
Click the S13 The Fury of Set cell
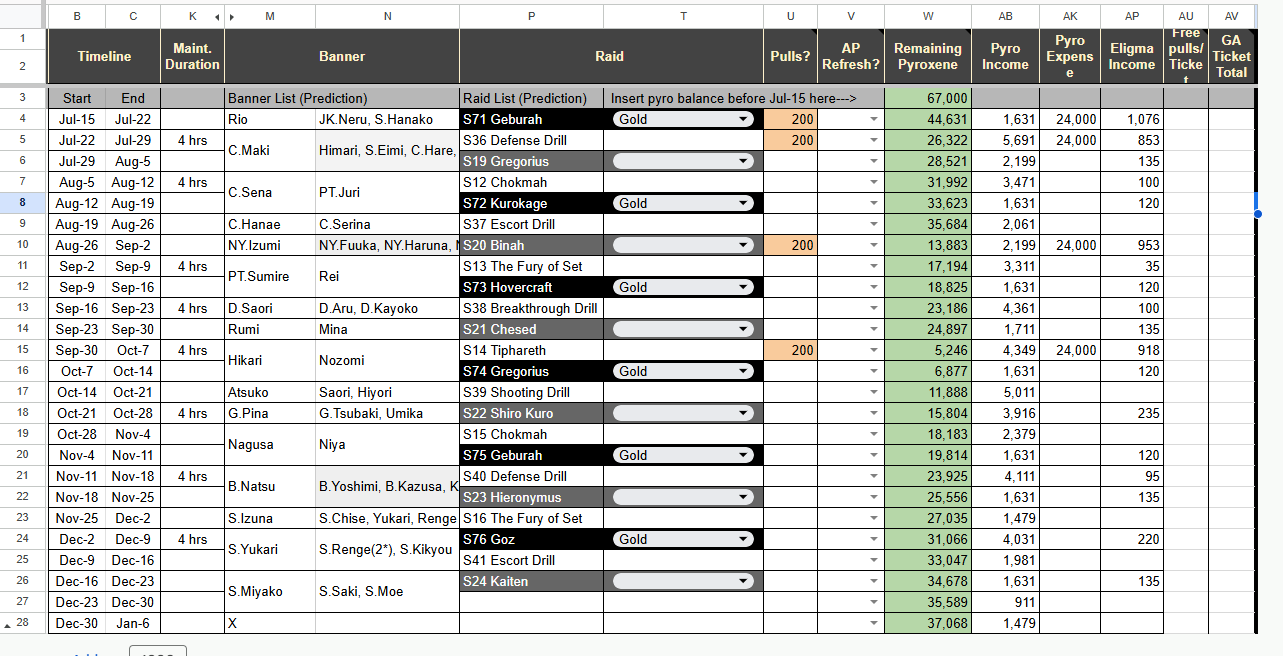pyautogui.click(x=531, y=266)
